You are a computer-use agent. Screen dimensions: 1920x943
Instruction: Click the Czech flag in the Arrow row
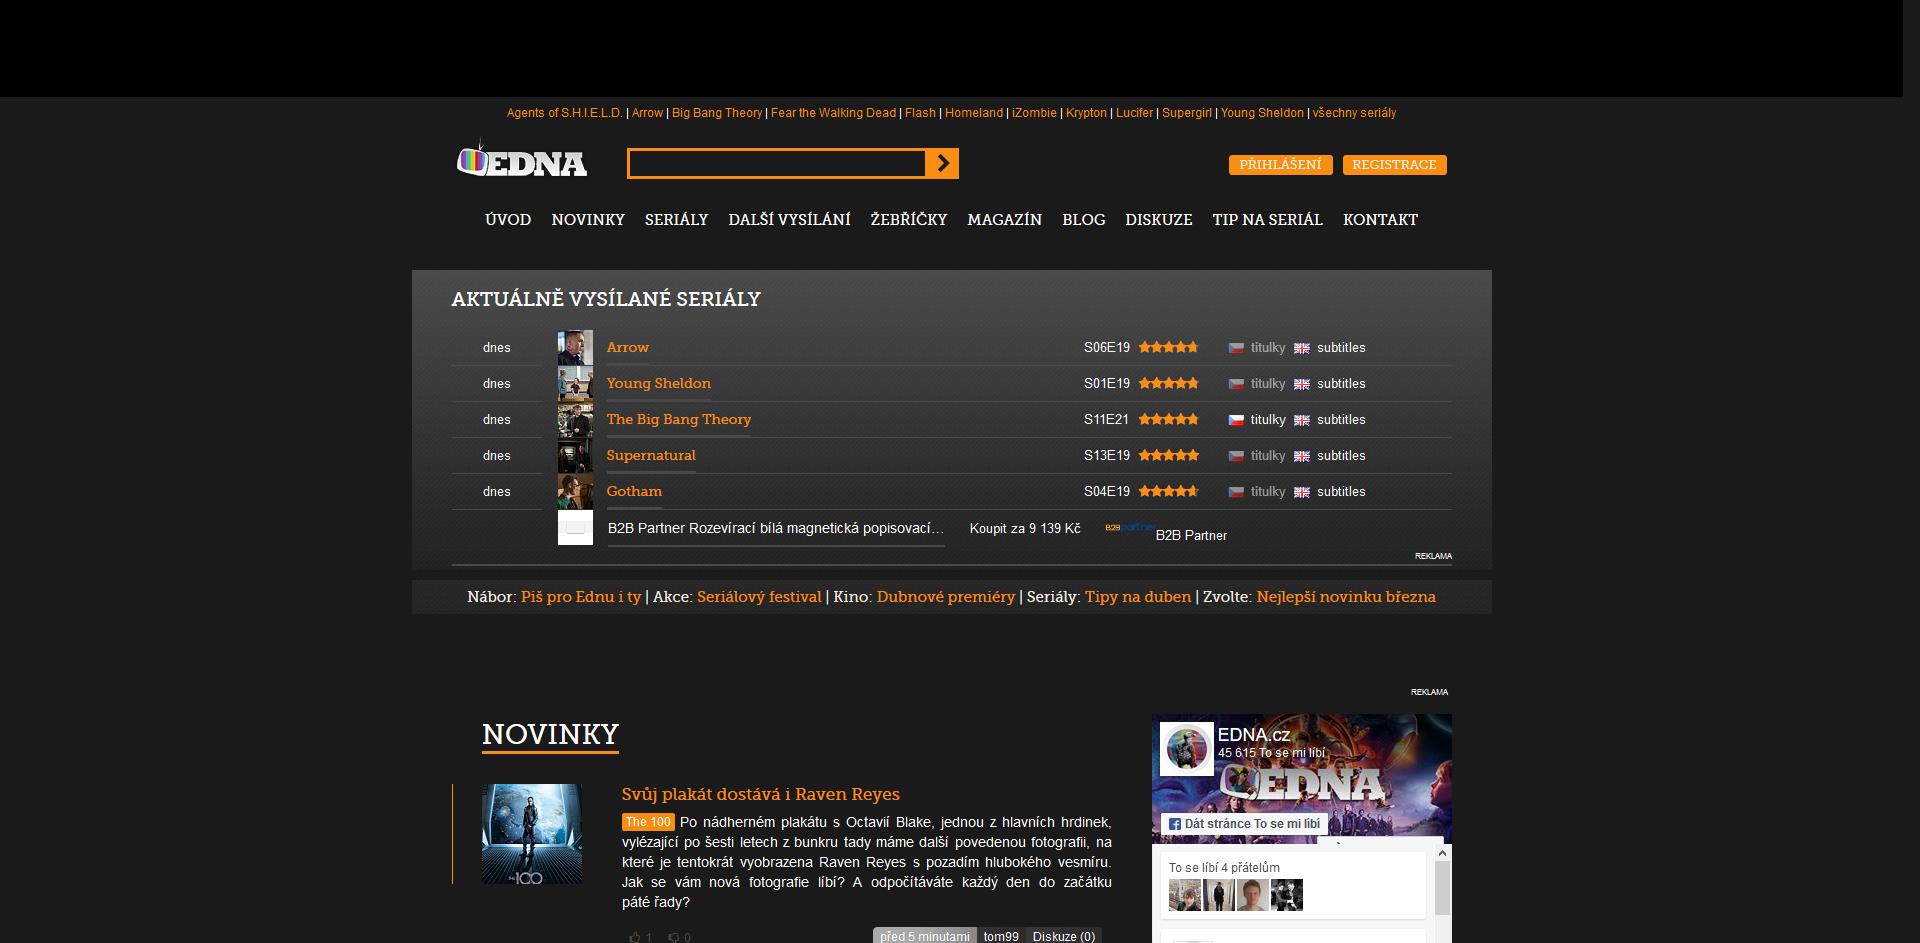[1236, 348]
